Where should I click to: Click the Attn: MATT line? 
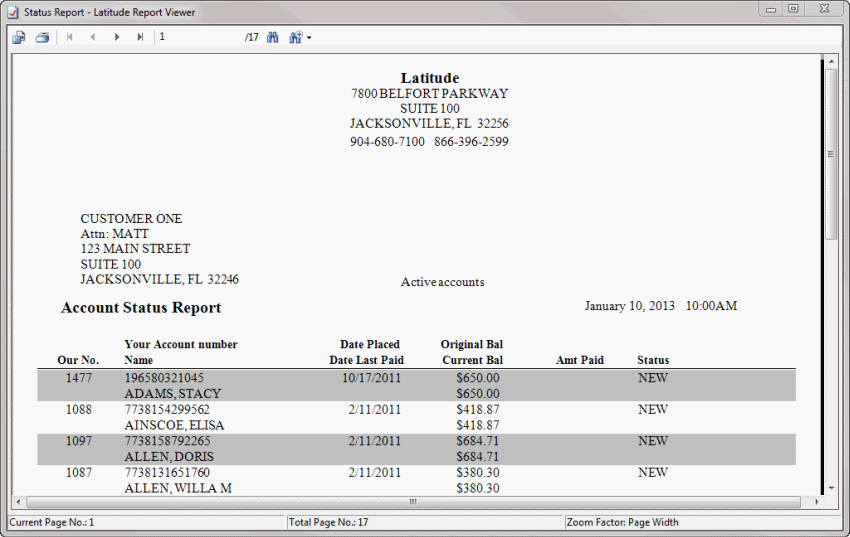[x=114, y=234]
